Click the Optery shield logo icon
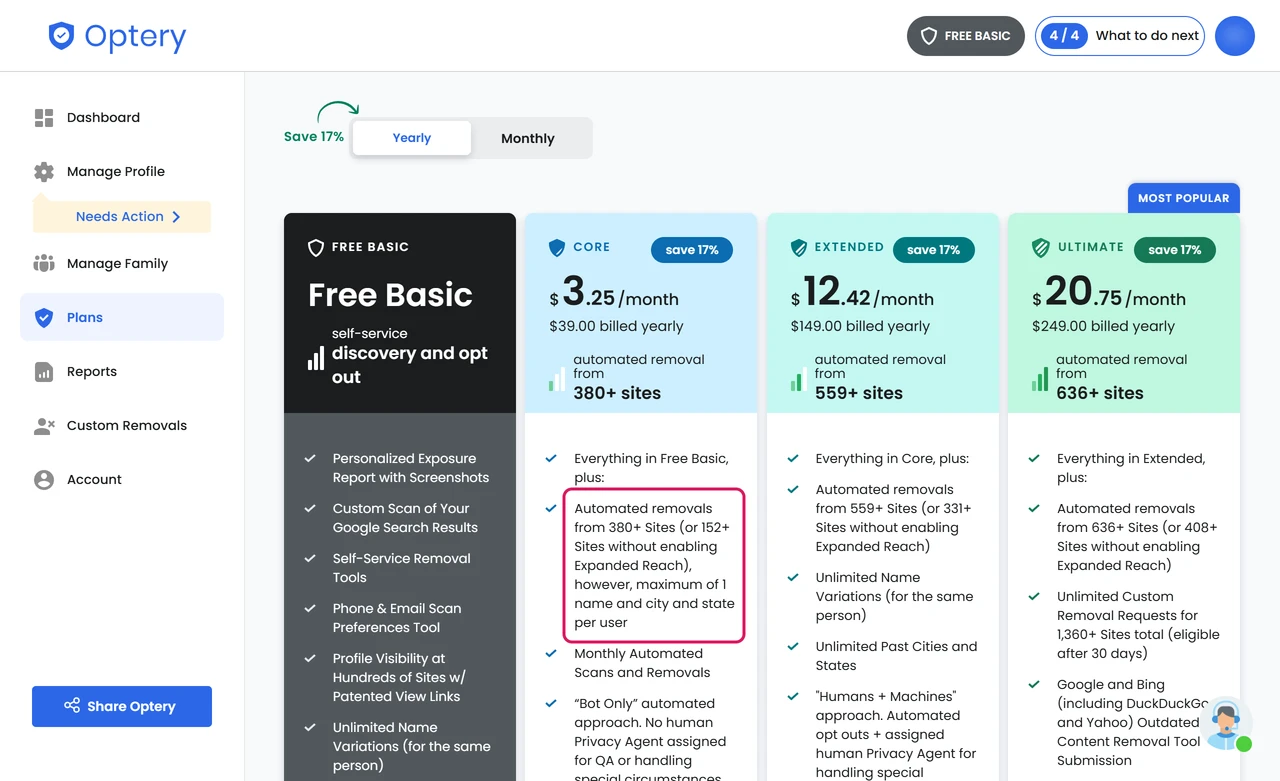1280x781 pixels. click(61, 37)
